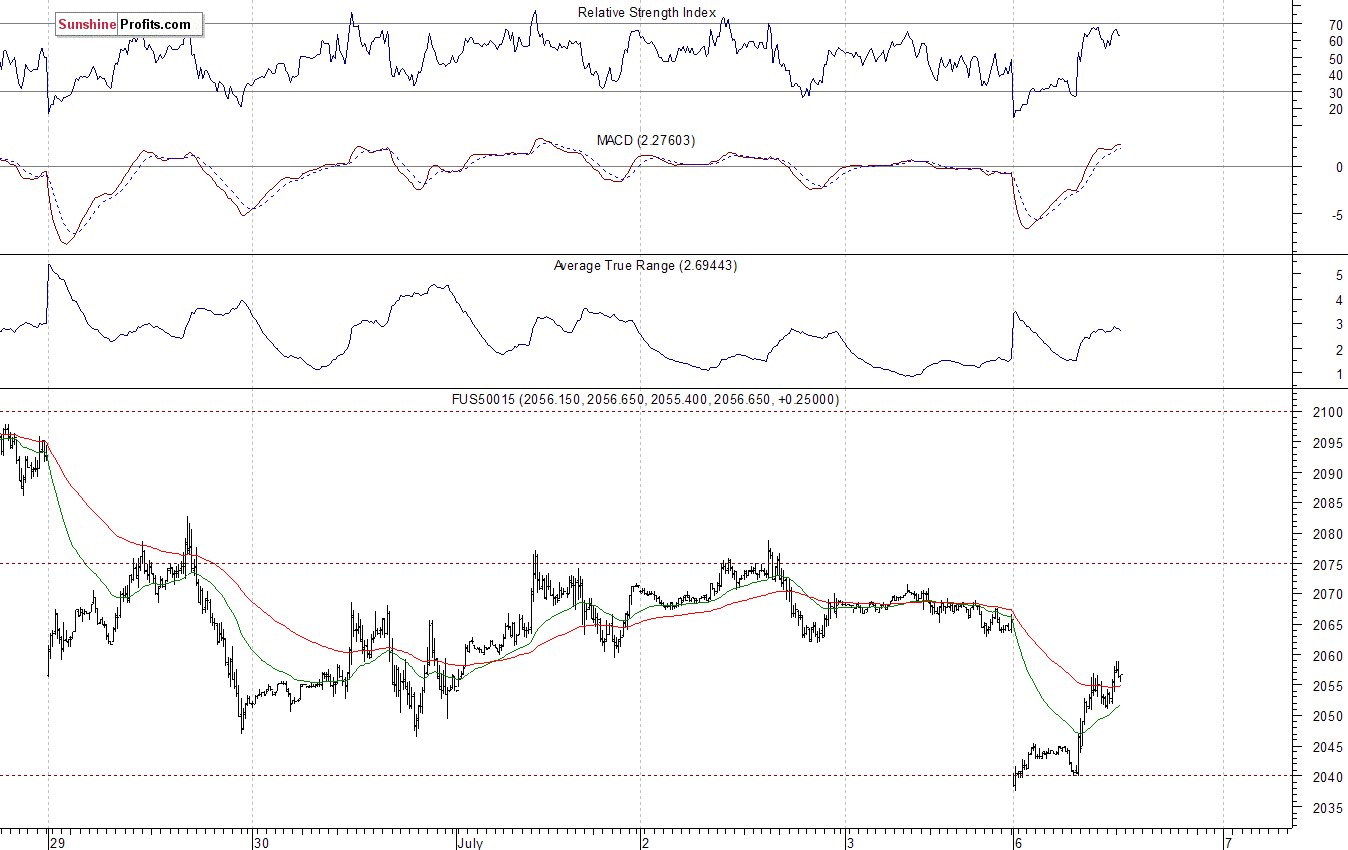Click the SunshineProfits.com logo

click(x=129, y=24)
